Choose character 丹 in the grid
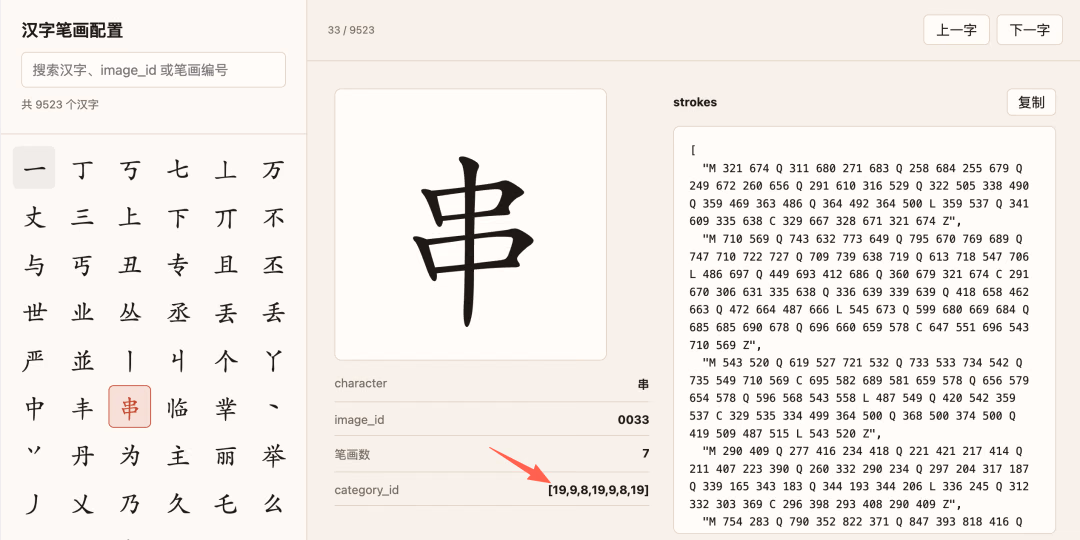The height and width of the screenshot is (540, 1080). [82, 455]
